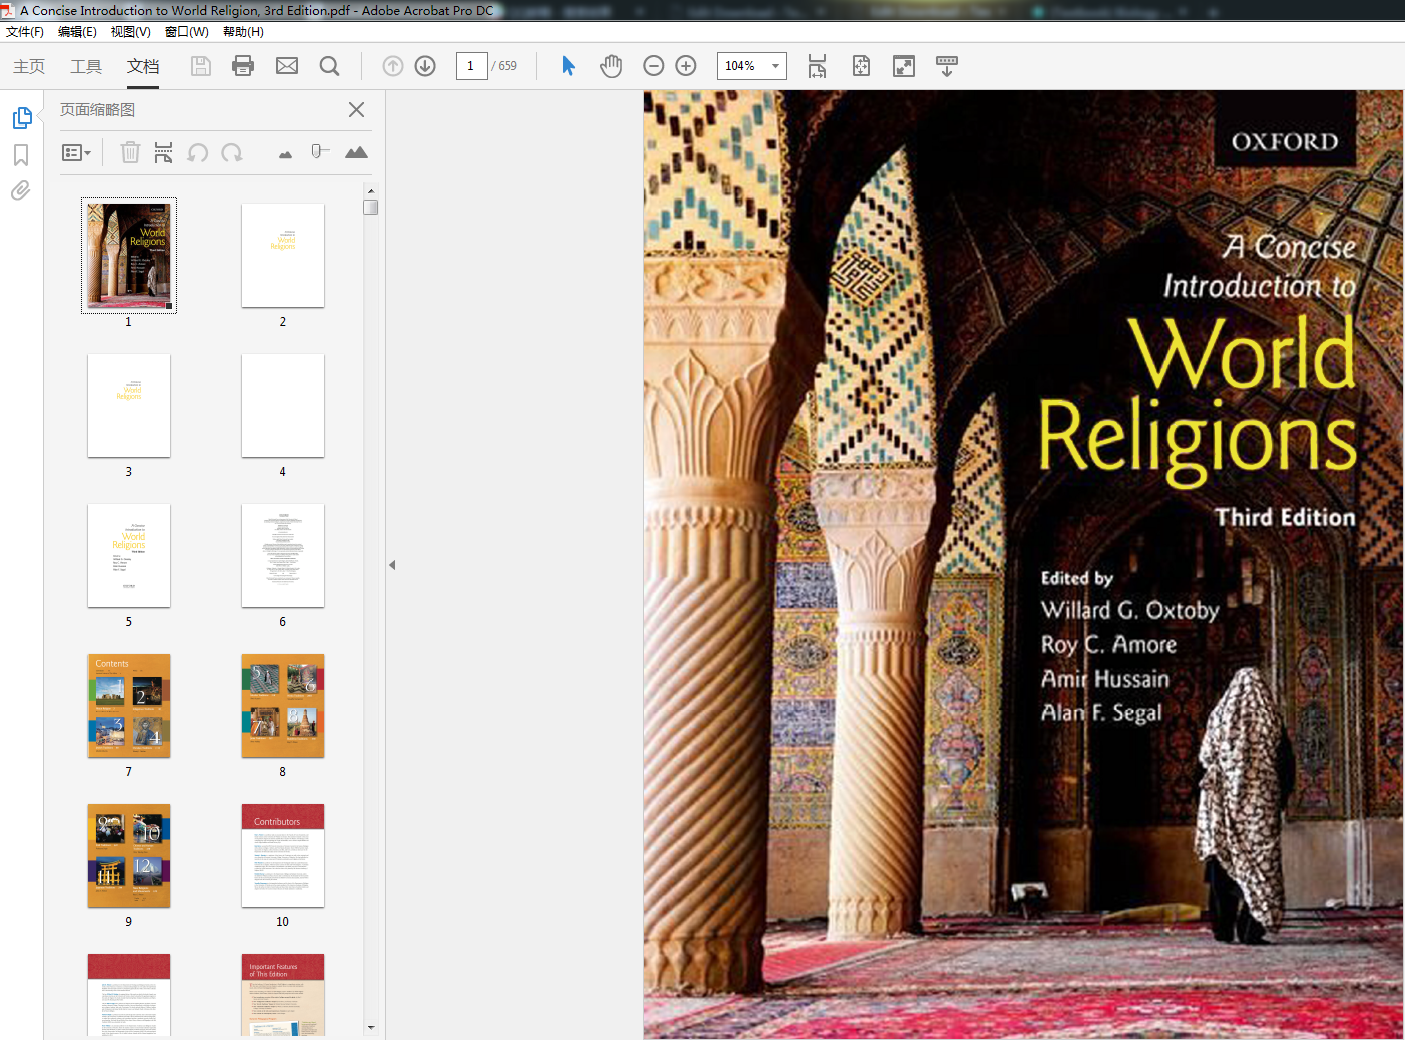Zoom in with plus button
The height and width of the screenshot is (1040, 1405).
pos(686,66)
